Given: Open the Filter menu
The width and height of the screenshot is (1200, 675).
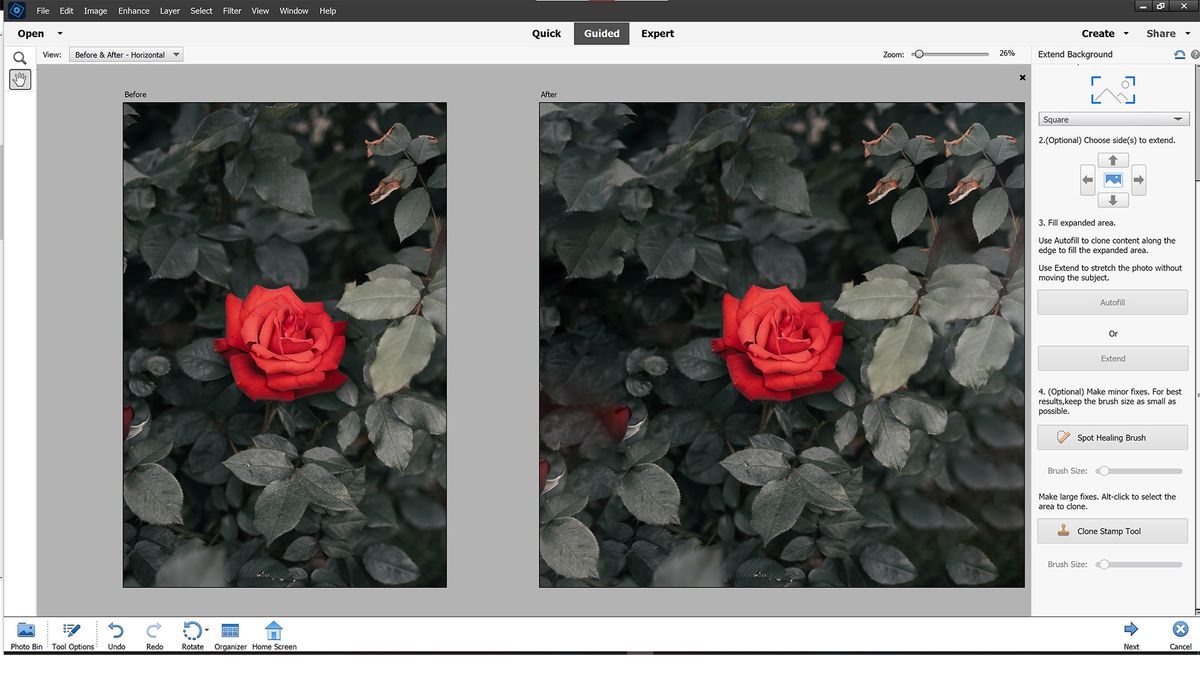Looking at the screenshot, I should (x=232, y=11).
